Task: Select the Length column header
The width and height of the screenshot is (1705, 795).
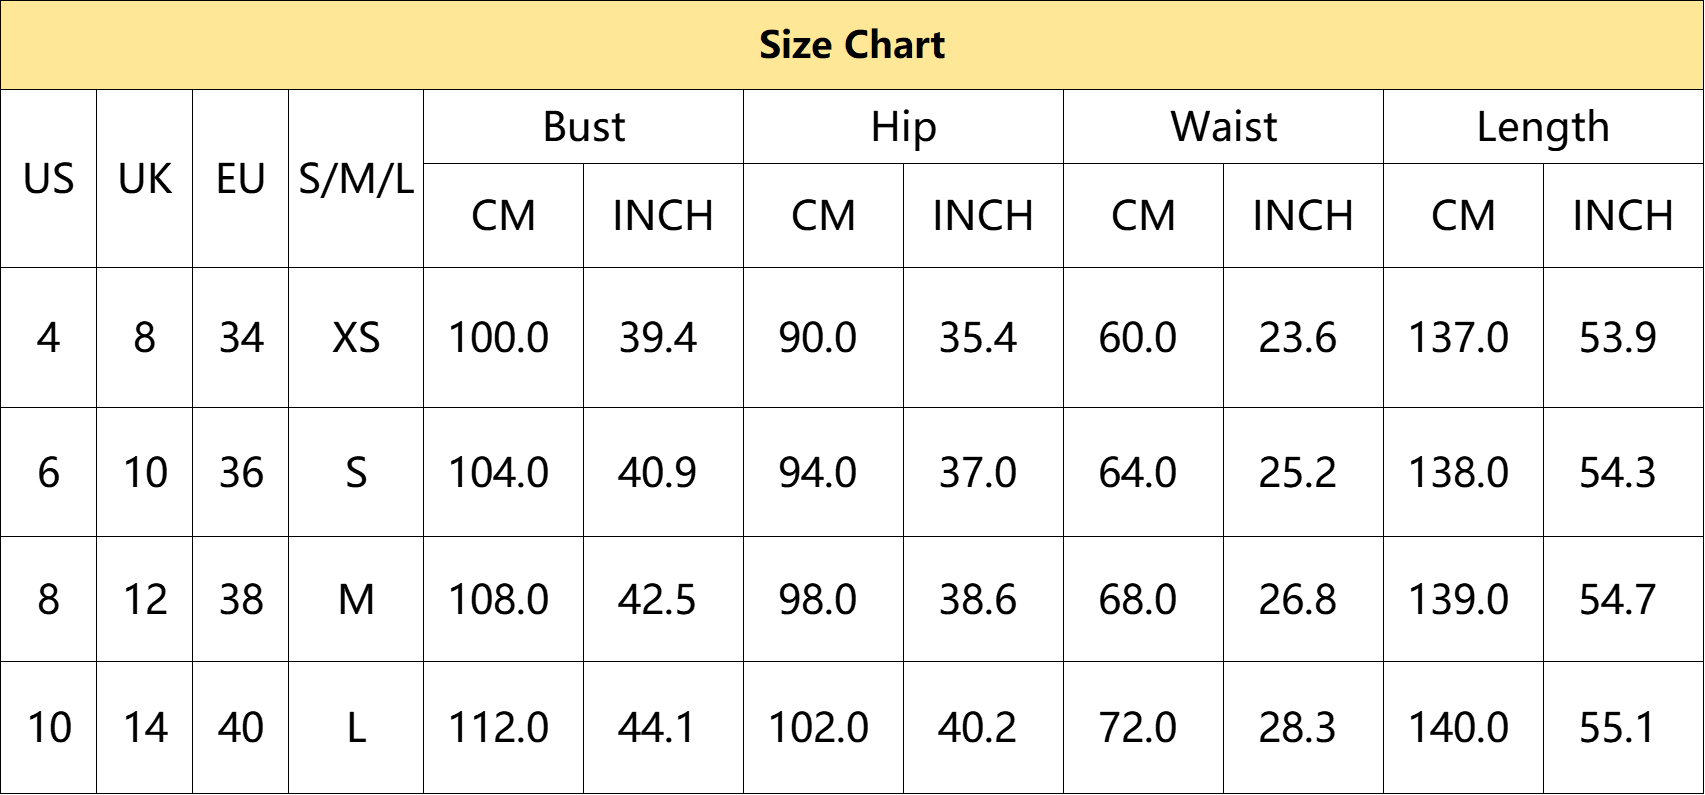Action: [x=1543, y=127]
